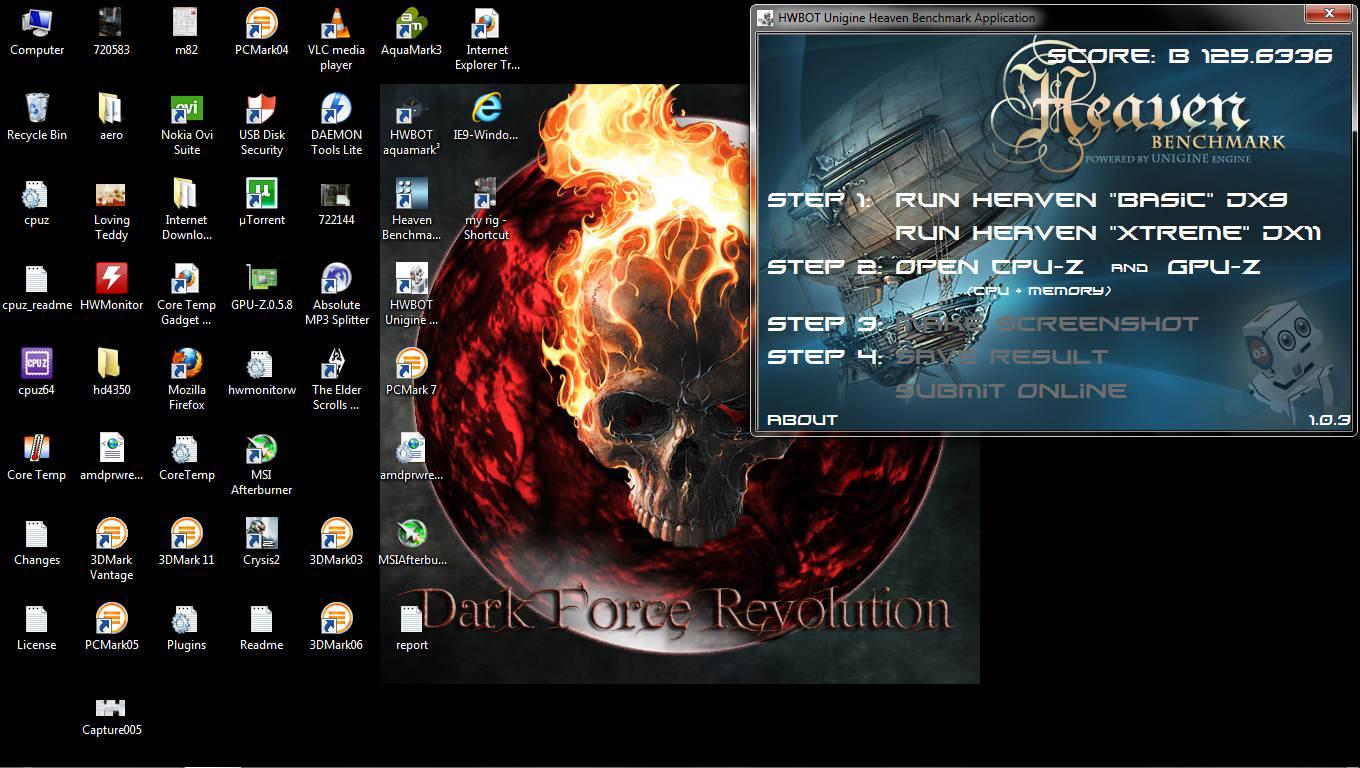The width and height of the screenshot is (1360, 768).
Task: Open Absolute MP3 Splitter icon
Action: point(336,295)
